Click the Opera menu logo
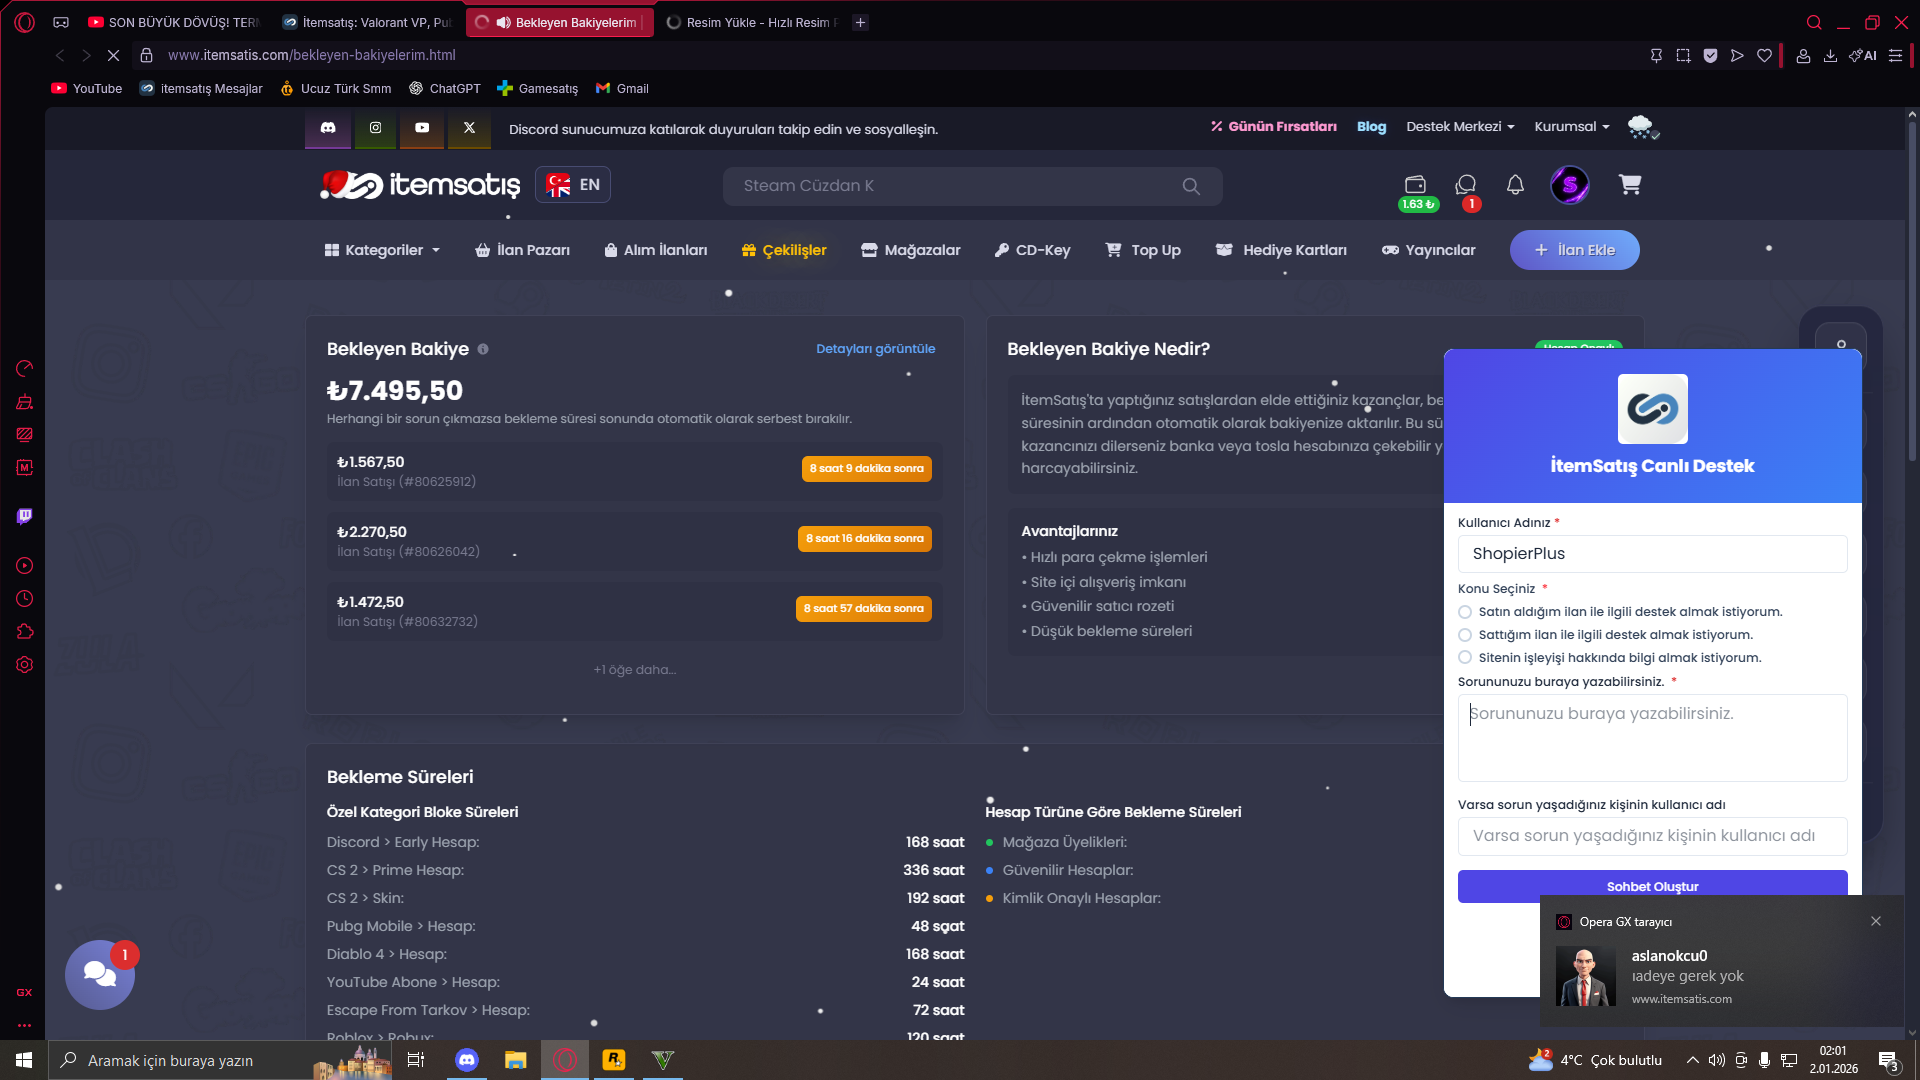This screenshot has height=1080, width=1920. (x=25, y=22)
